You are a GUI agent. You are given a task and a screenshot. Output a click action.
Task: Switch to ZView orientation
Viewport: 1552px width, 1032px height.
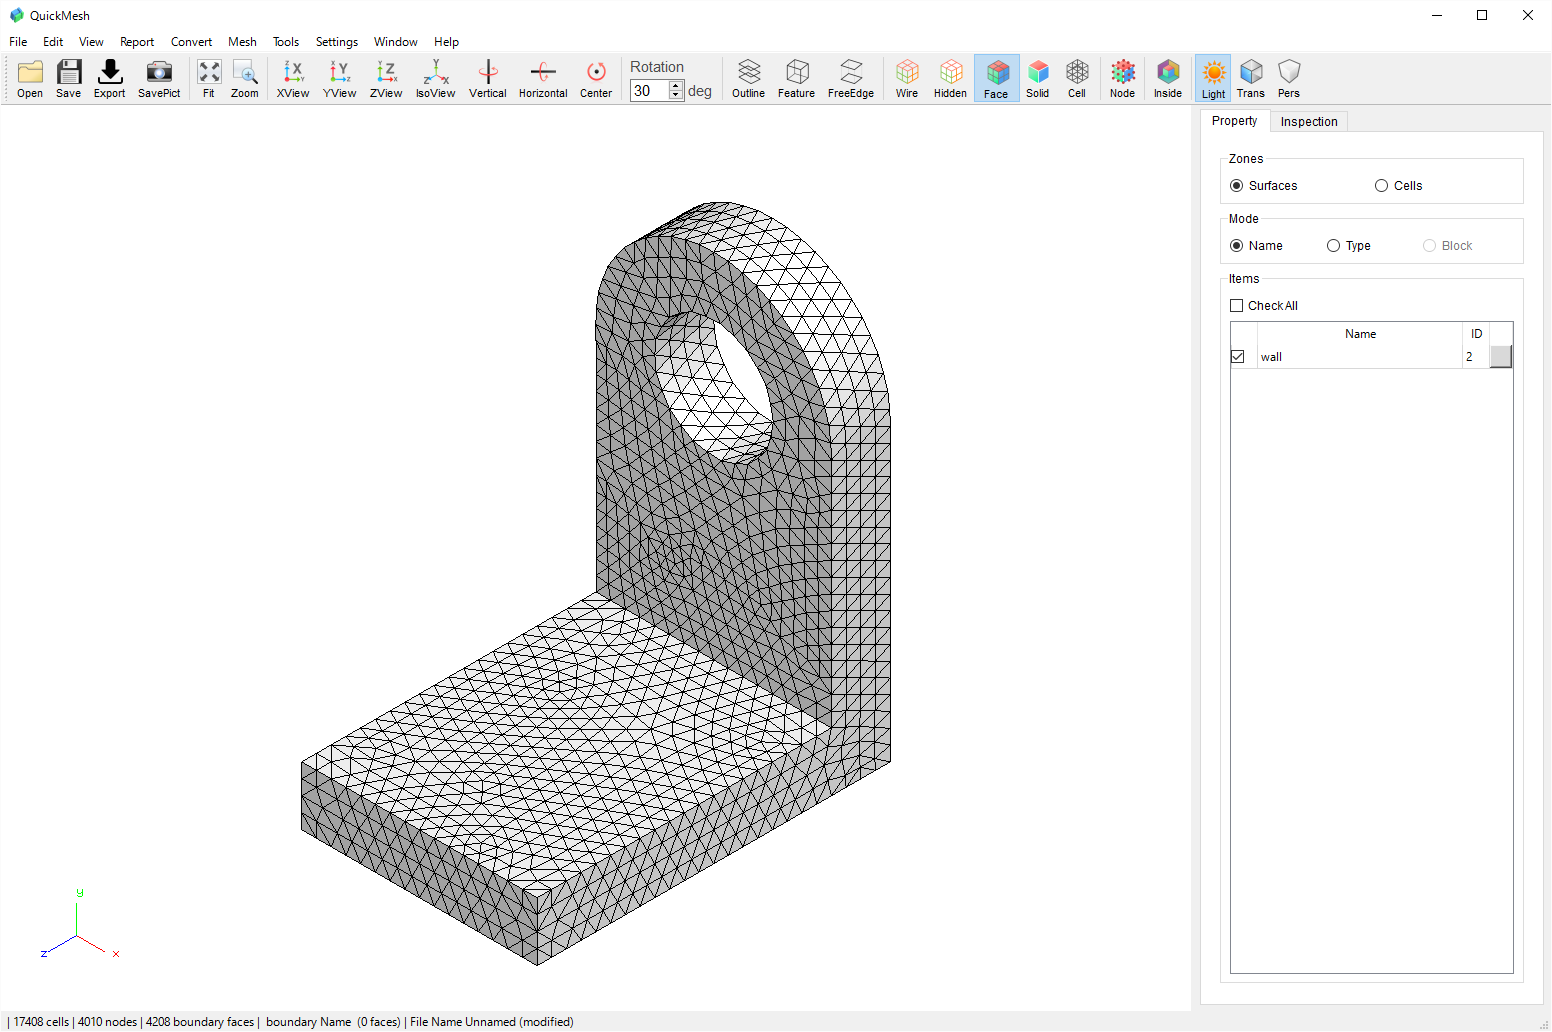[x=386, y=78]
